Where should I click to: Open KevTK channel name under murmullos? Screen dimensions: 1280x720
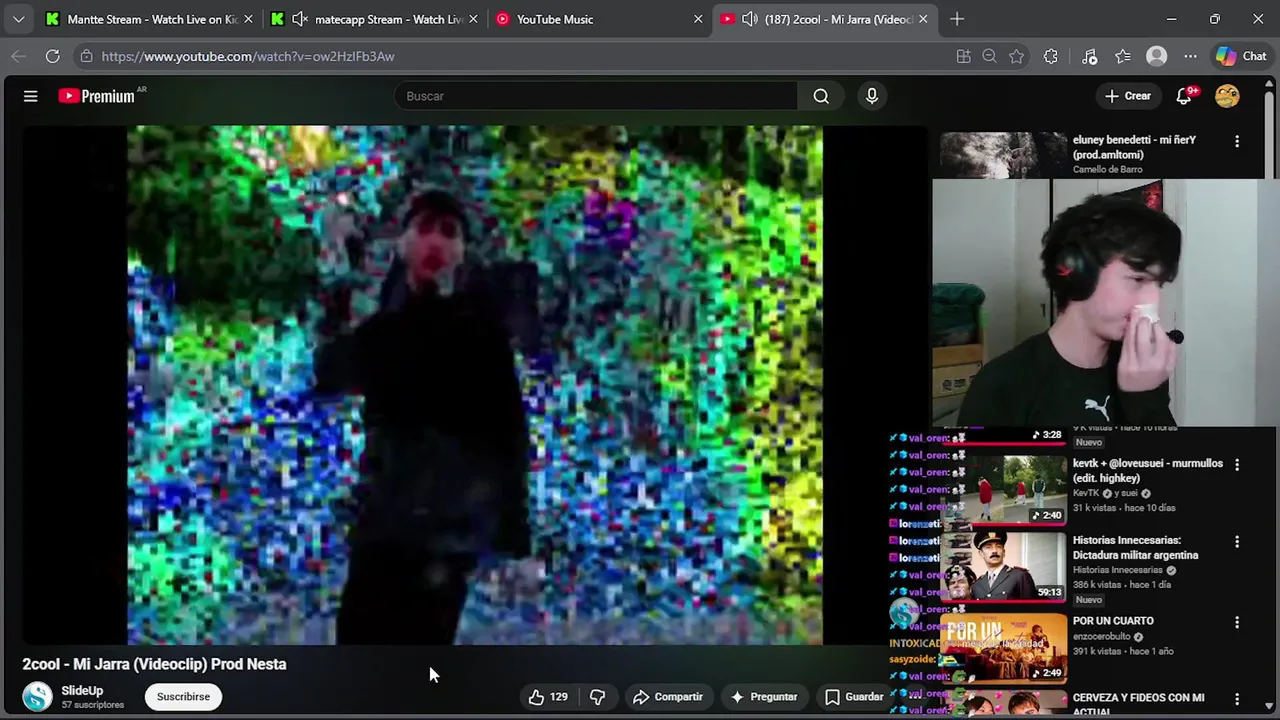(1088, 493)
